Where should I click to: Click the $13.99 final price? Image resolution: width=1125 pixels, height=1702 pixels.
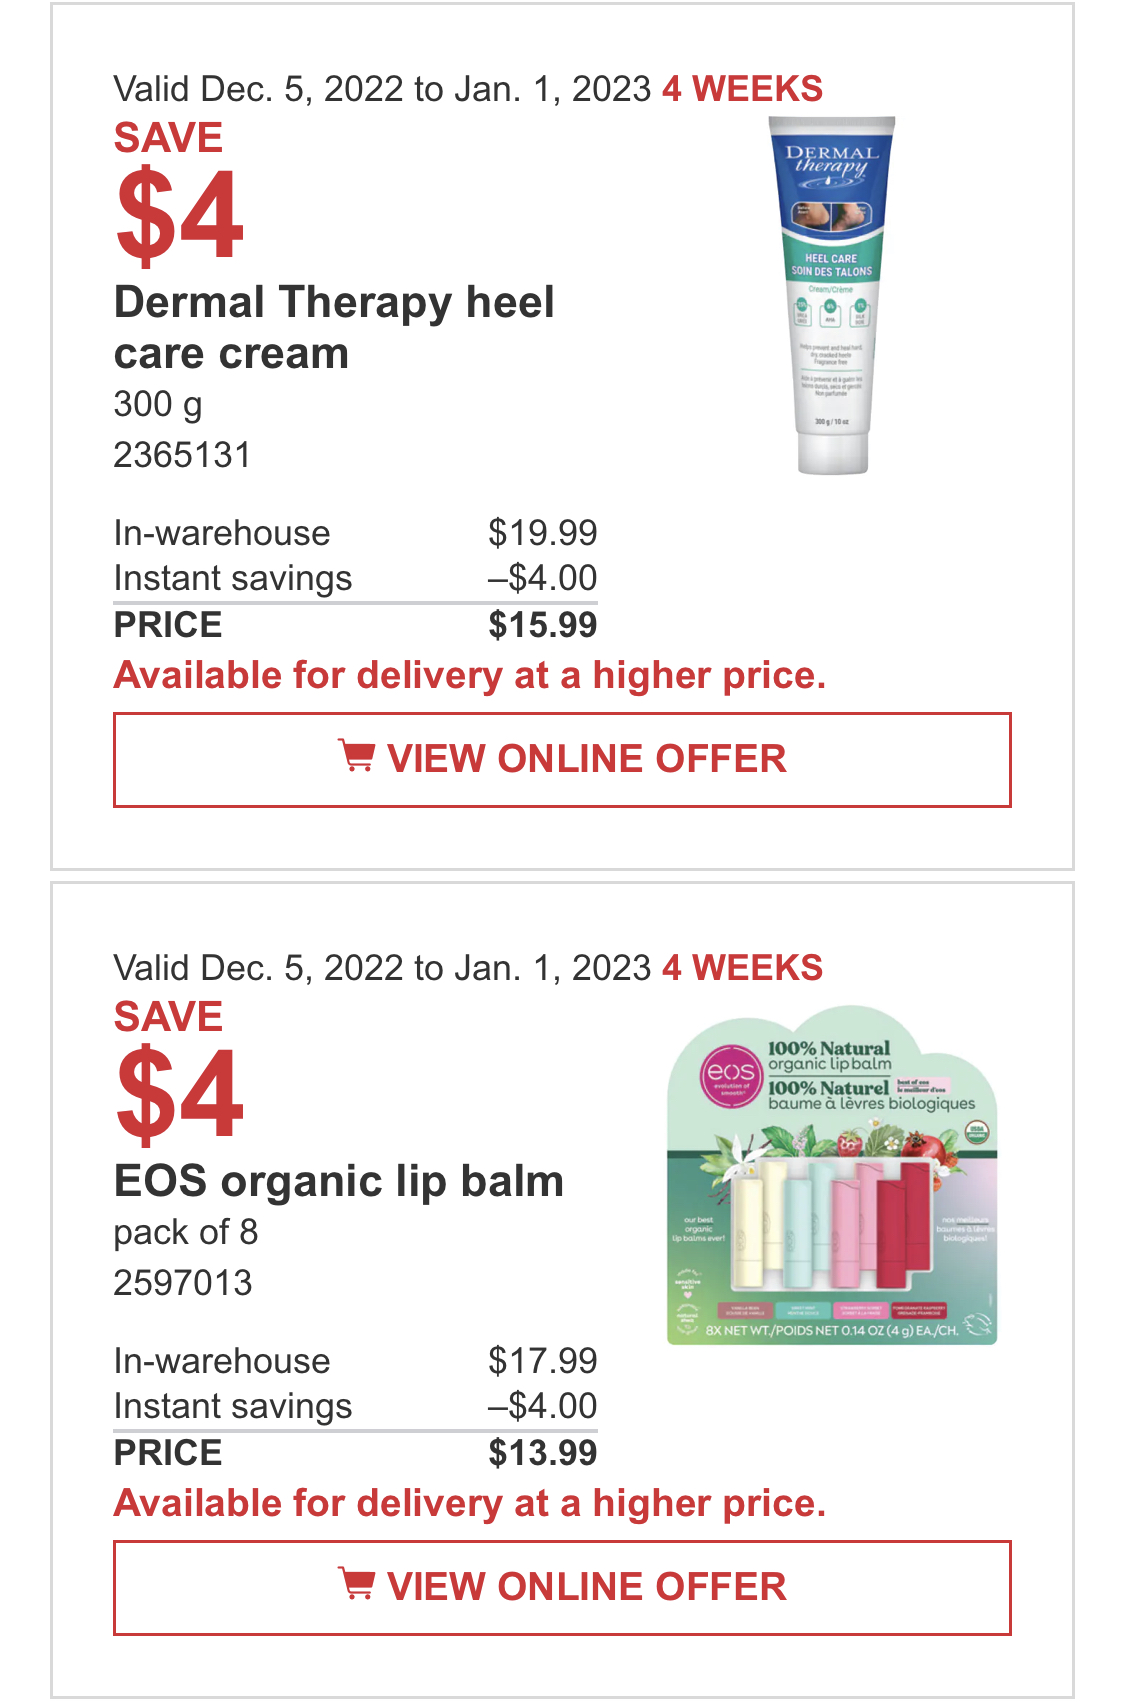pyautogui.click(x=543, y=1453)
